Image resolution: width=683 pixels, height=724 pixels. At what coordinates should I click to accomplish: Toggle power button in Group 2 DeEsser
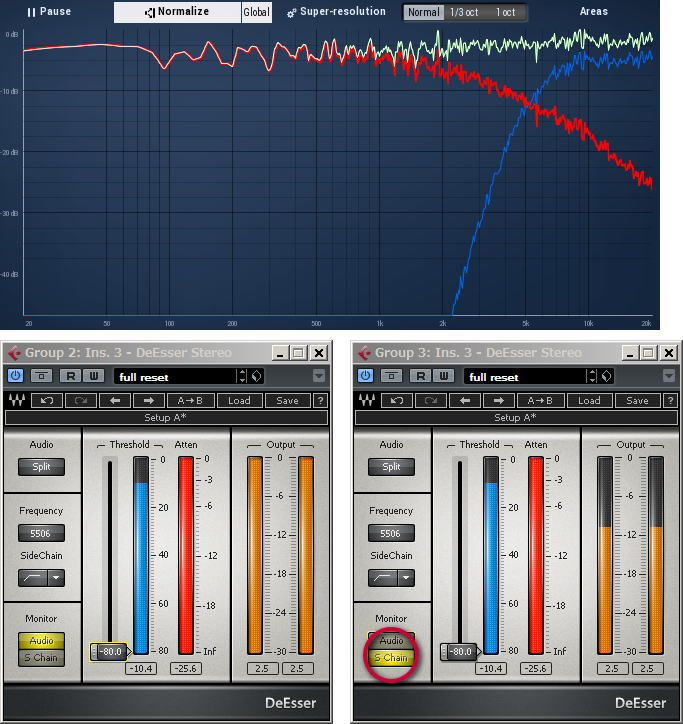click(x=16, y=375)
